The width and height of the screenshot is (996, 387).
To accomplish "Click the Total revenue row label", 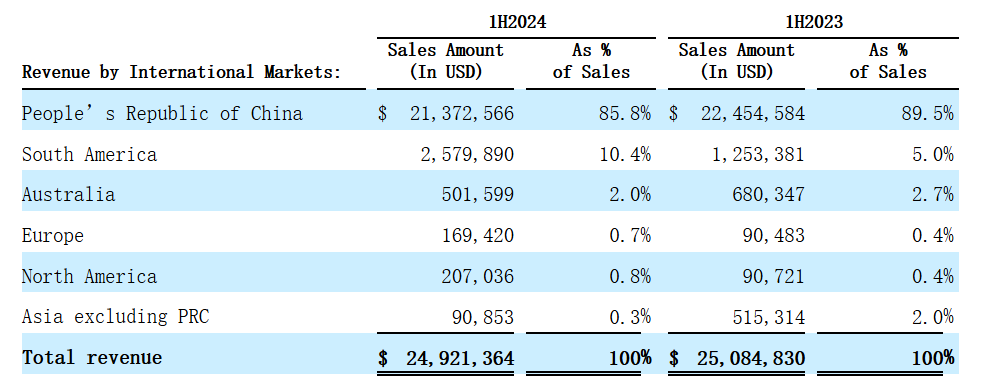I will [92, 357].
